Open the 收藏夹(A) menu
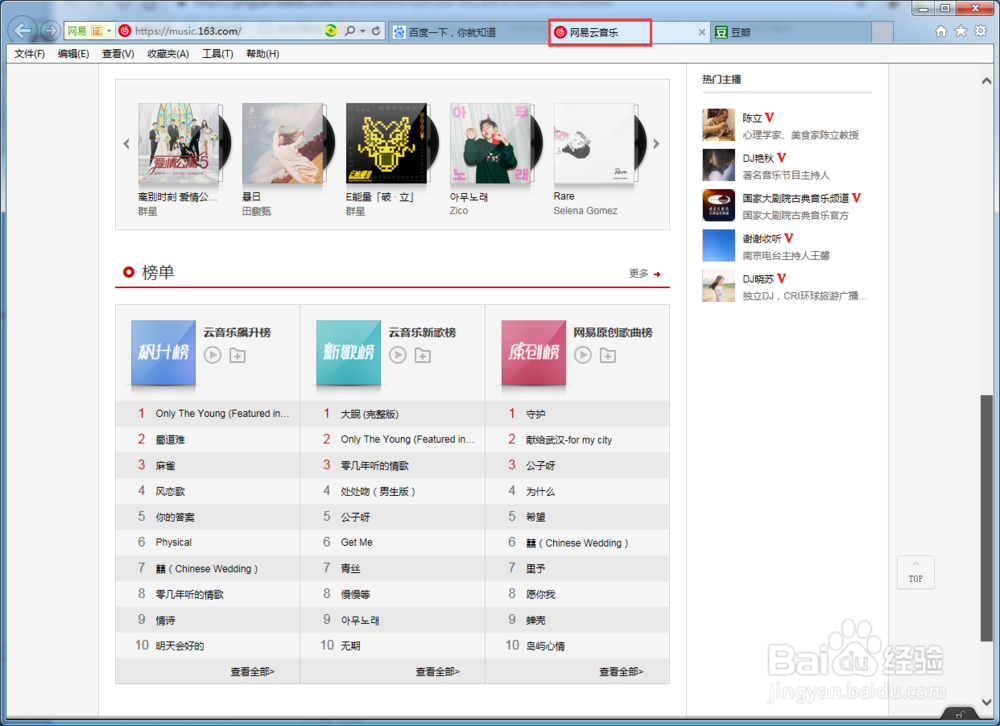The width and height of the screenshot is (1000, 726). [168, 54]
